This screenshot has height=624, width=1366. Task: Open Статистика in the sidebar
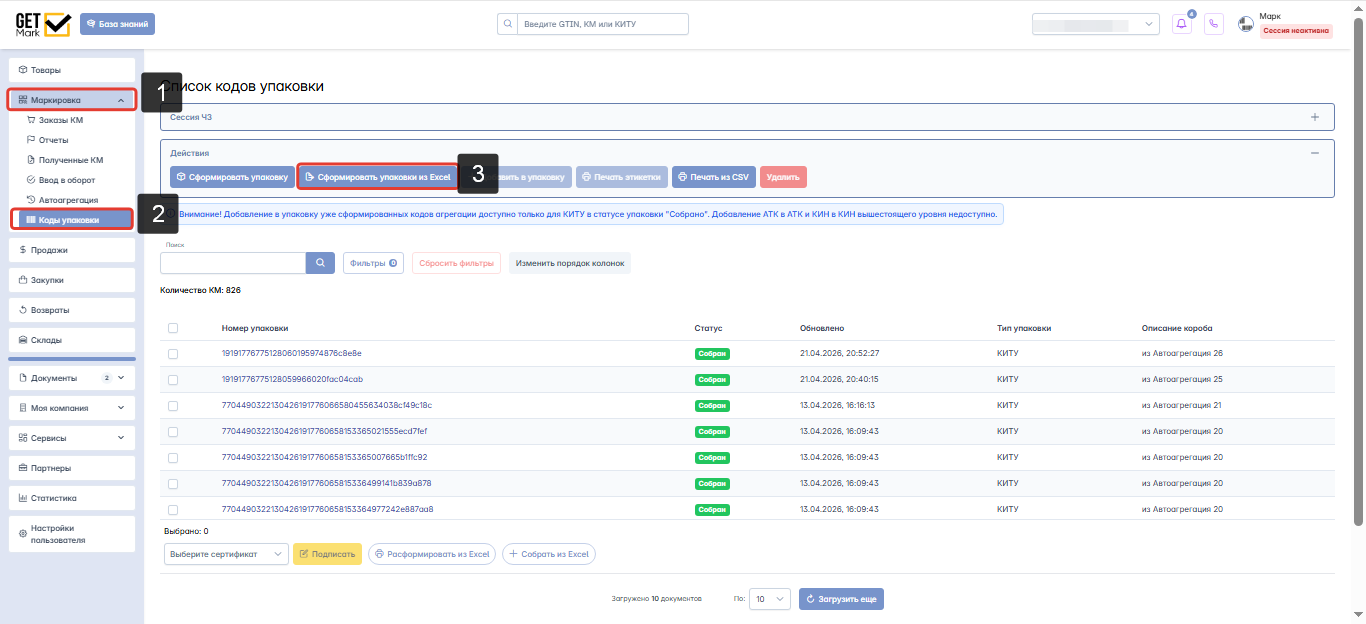(72, 498)
